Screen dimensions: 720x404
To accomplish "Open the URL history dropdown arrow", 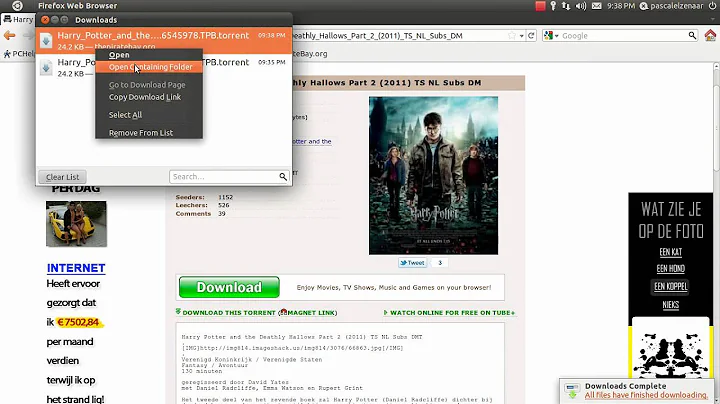I will click(x=522, y=36).
